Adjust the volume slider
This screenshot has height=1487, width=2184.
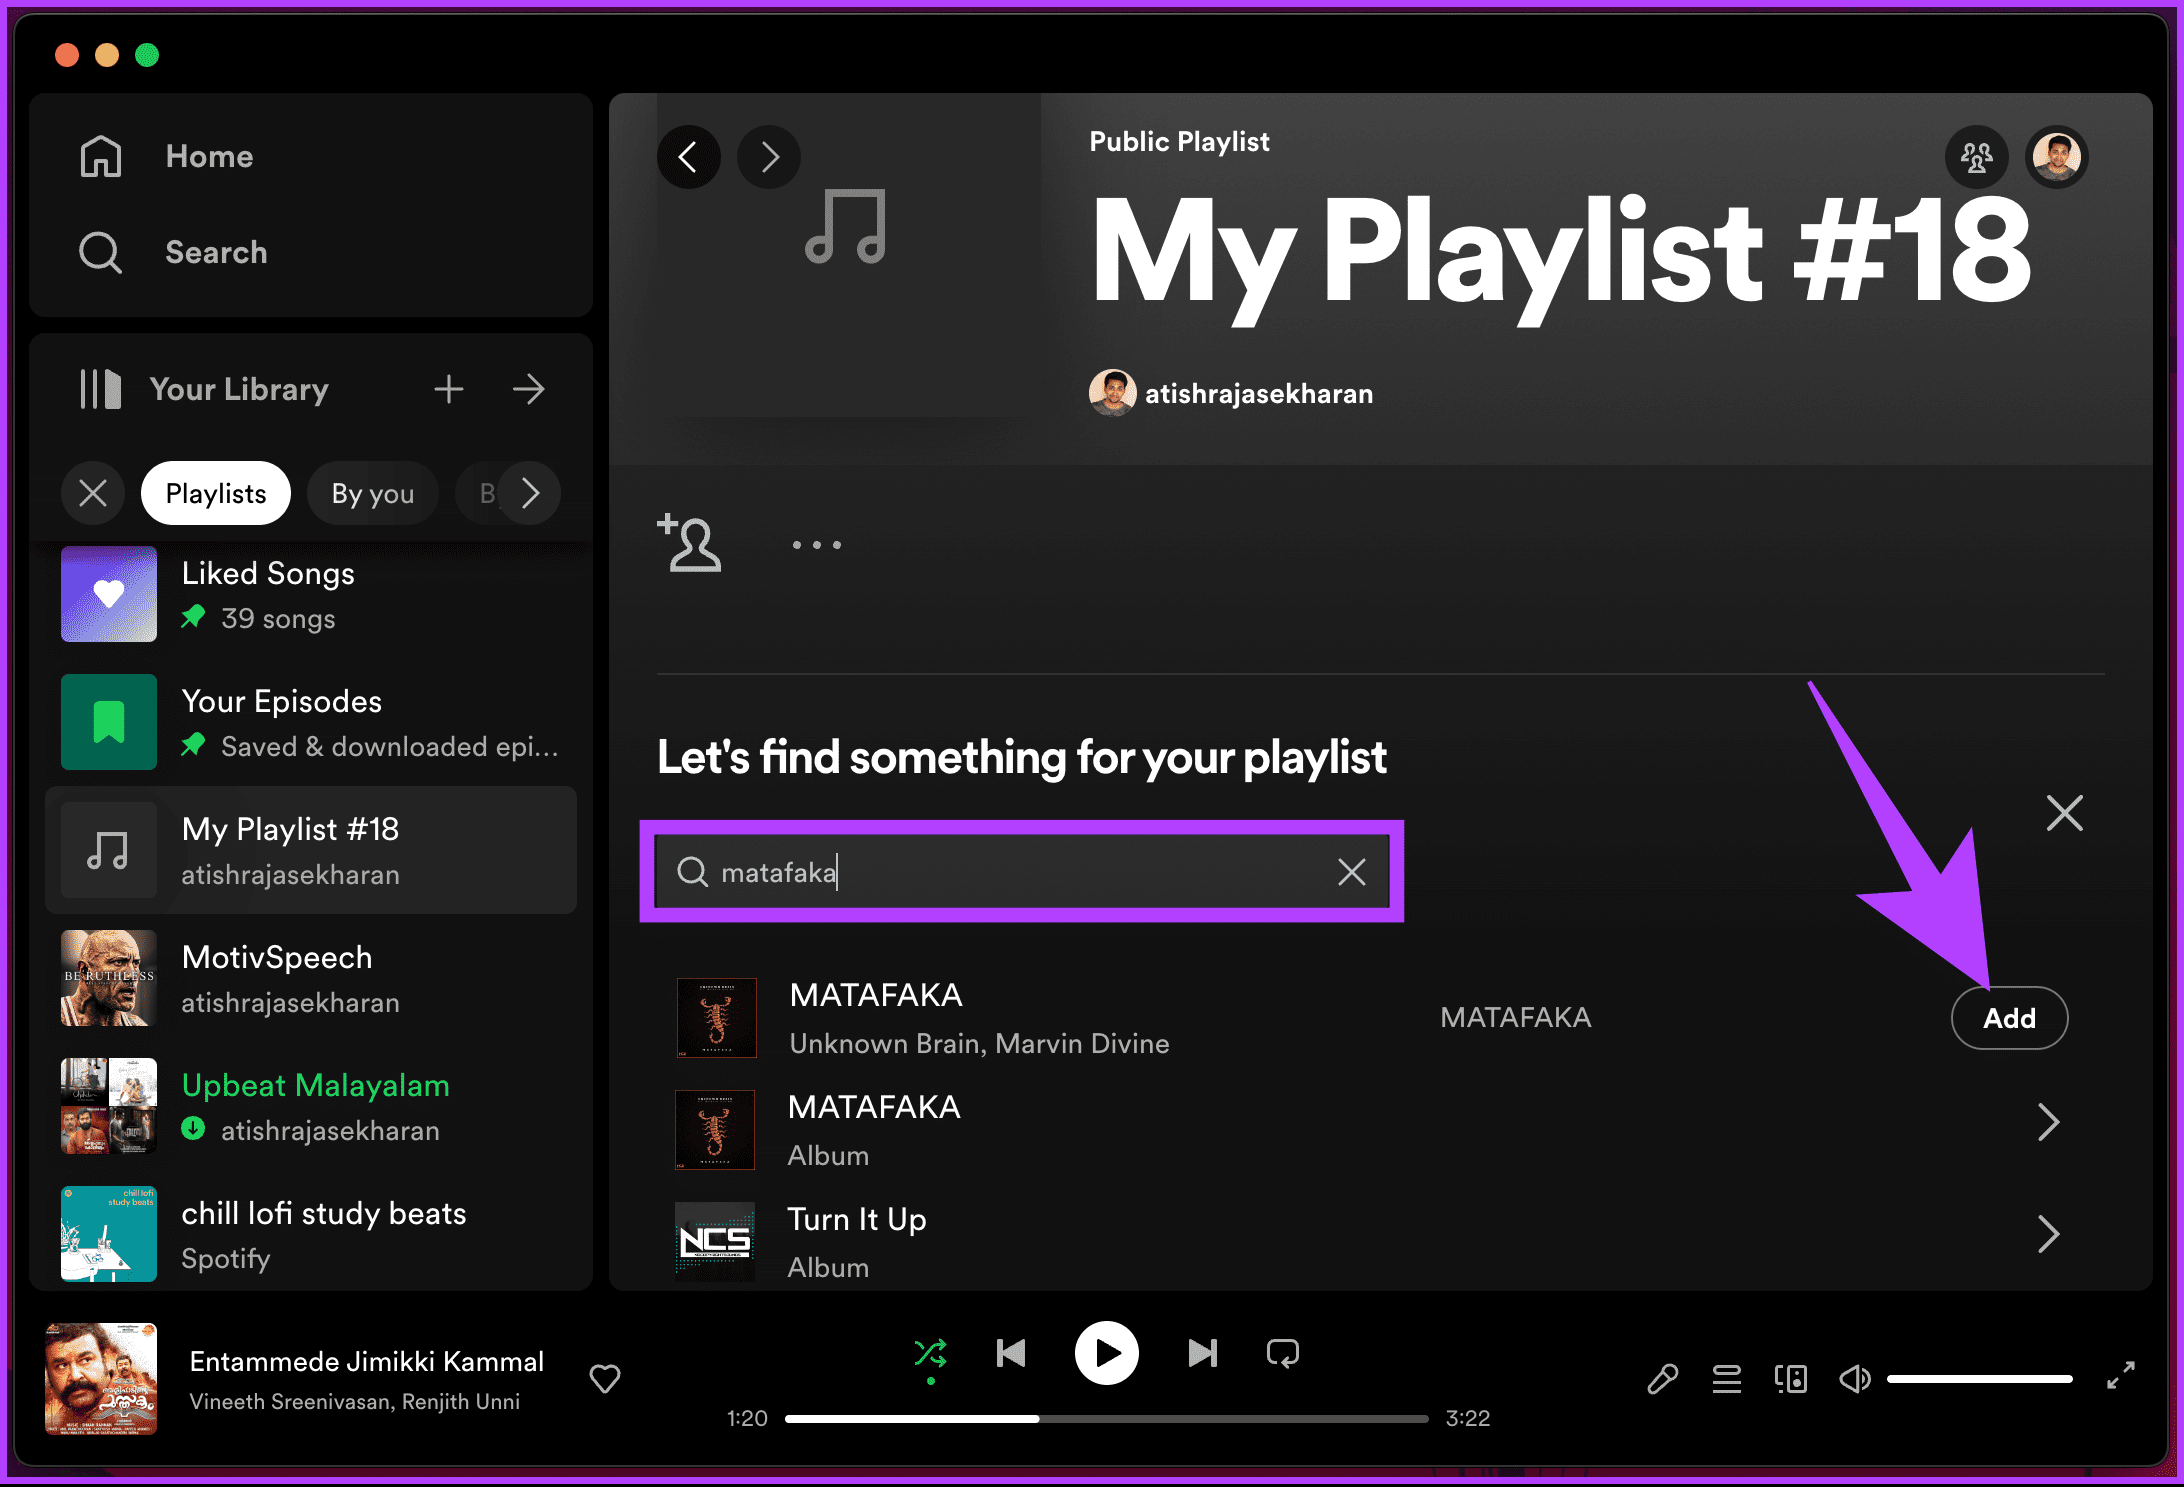tap(1979, 1379)
